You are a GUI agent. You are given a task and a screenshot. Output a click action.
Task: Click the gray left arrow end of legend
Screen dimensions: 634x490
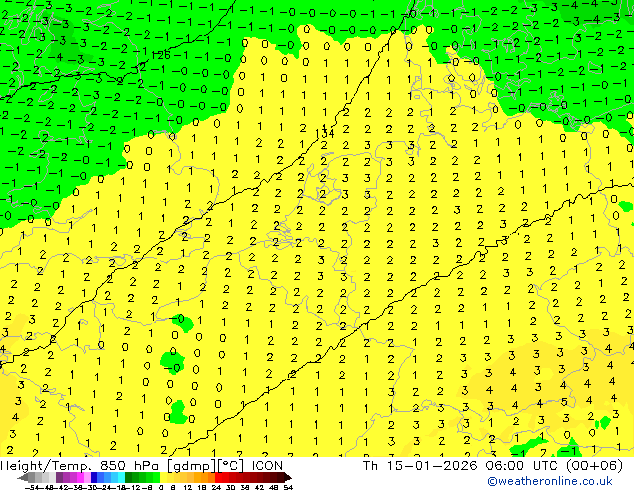[23, 477]
